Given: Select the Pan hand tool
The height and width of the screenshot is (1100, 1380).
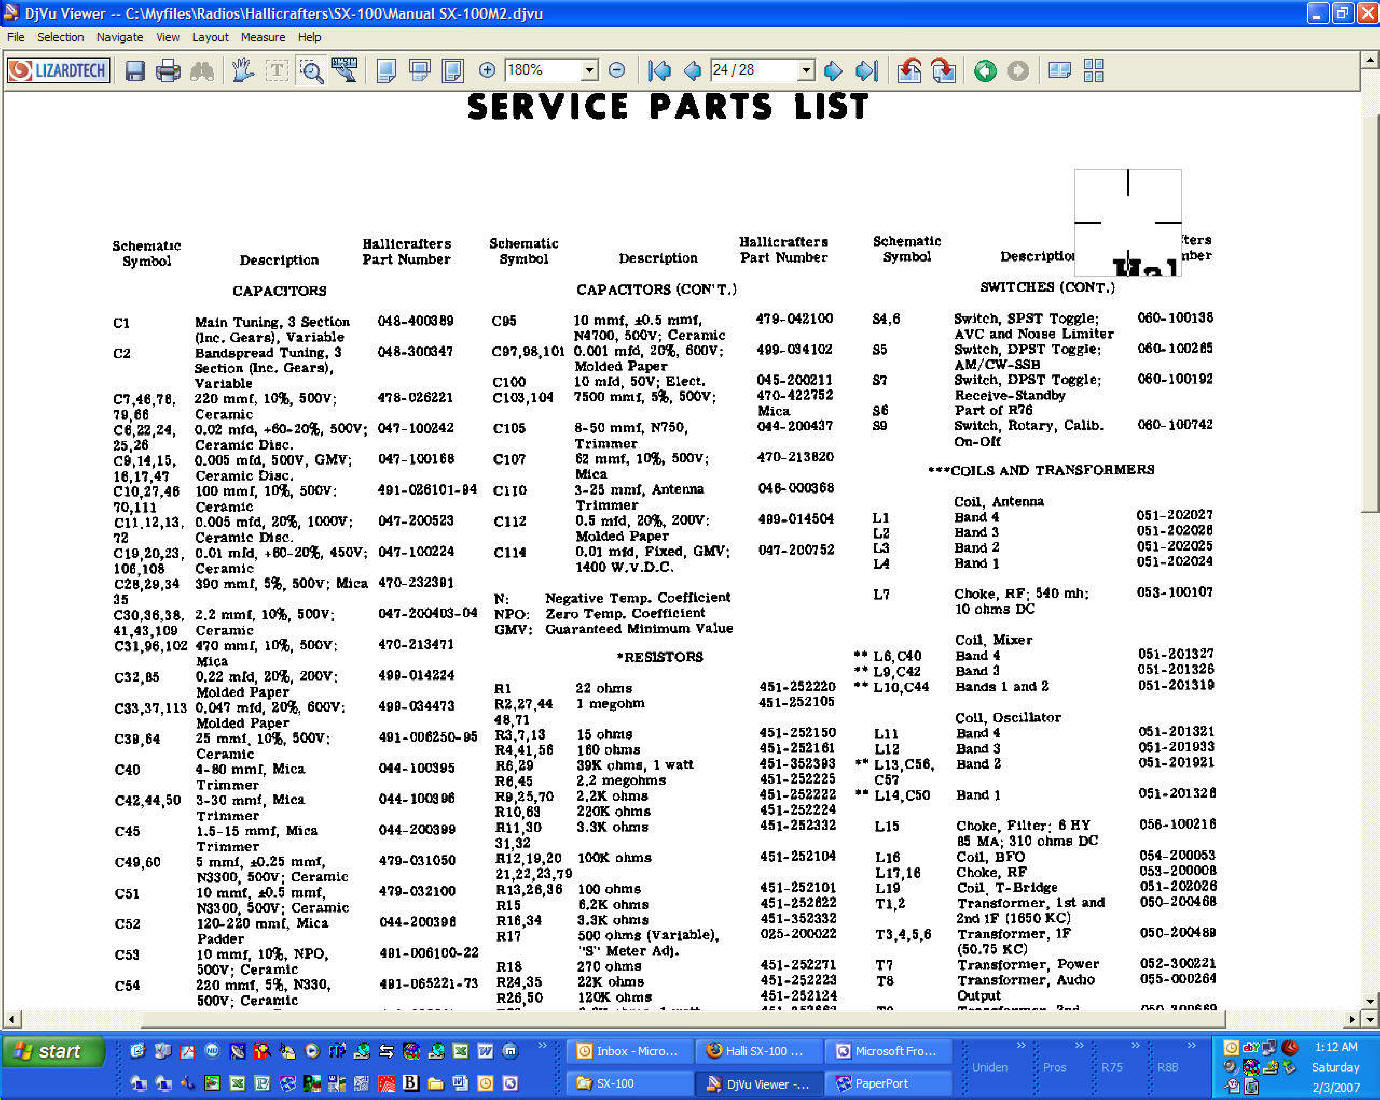Looking at the screenshot, I should coord(243,71).
